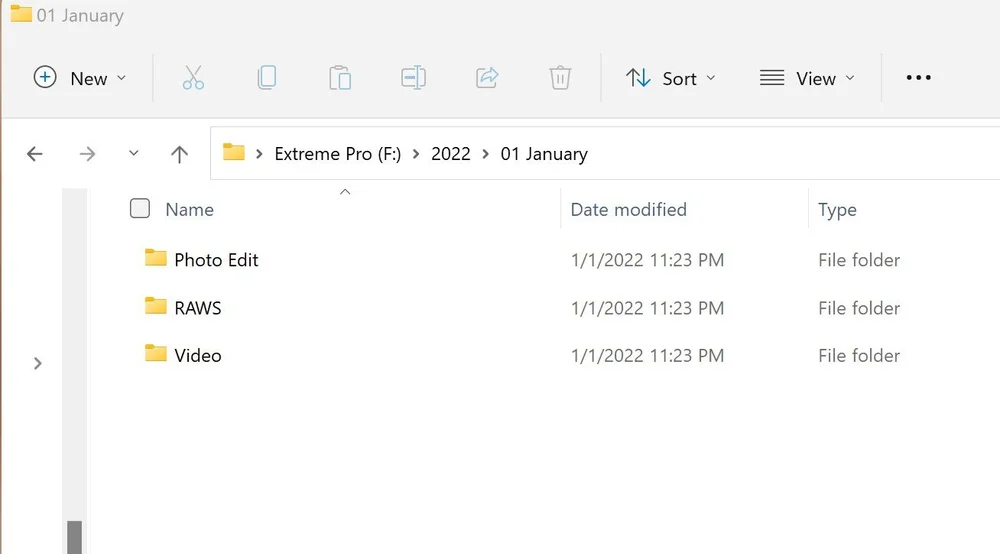Click Video File folder type cell
1000x554 pixels.
[x=859, y=356]
